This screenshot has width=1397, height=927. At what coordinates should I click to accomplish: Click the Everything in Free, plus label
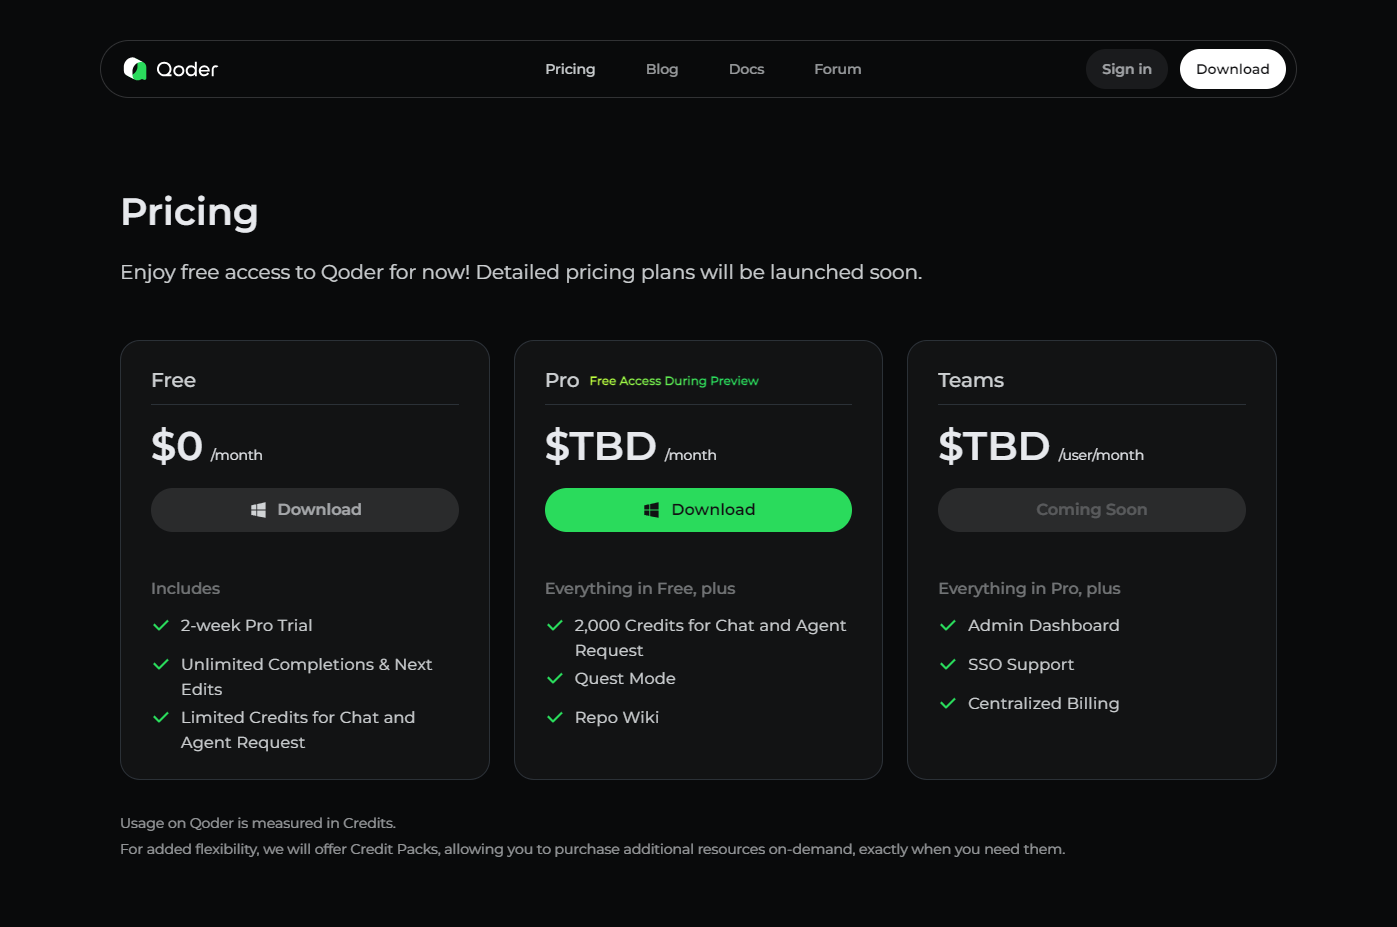[x=640, y=588]
